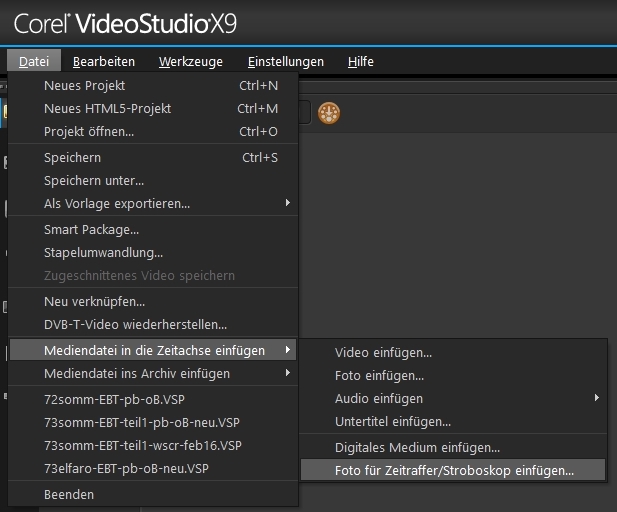Expand the Als Vorlage exportieren submenu arrow
The width and height of the screenshot is (617, 512).
click(x=288, y=203)
